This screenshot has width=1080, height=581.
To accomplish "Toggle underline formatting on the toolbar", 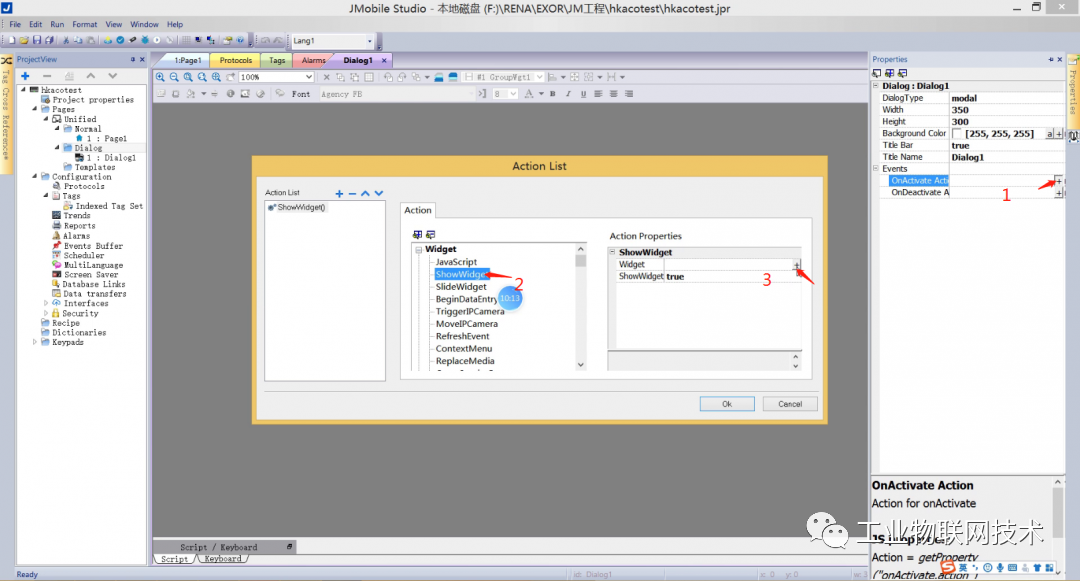I will point(583,93).
